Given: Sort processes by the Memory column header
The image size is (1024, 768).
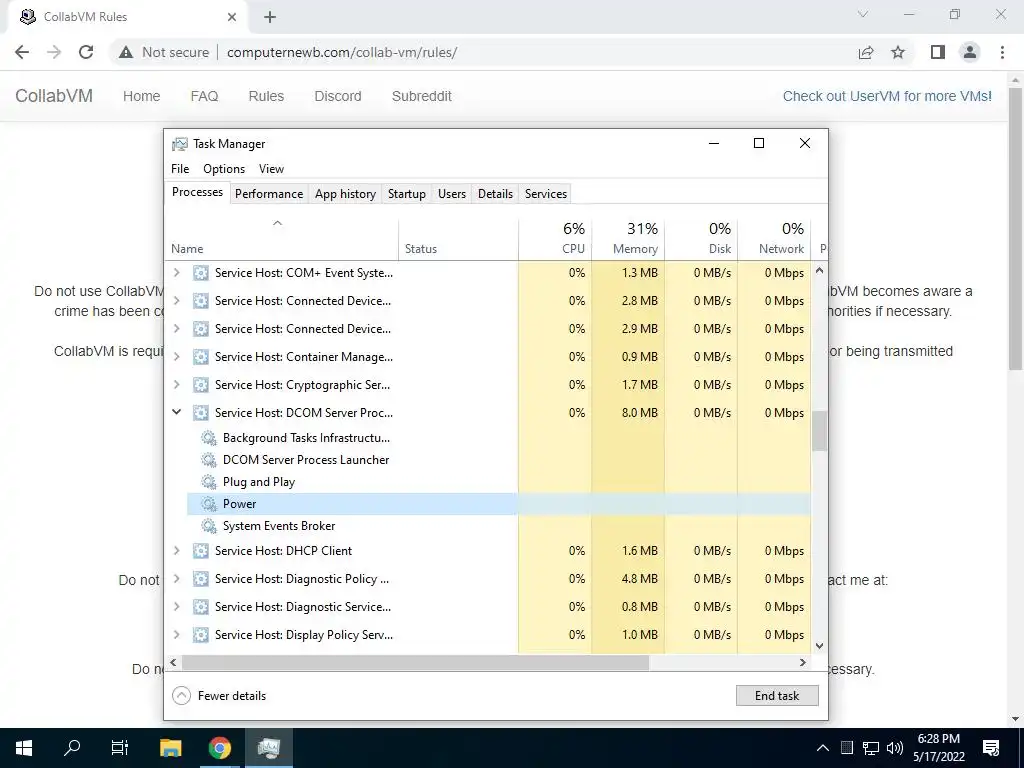Looking at the screenshot, I should [x=628, y=238].
